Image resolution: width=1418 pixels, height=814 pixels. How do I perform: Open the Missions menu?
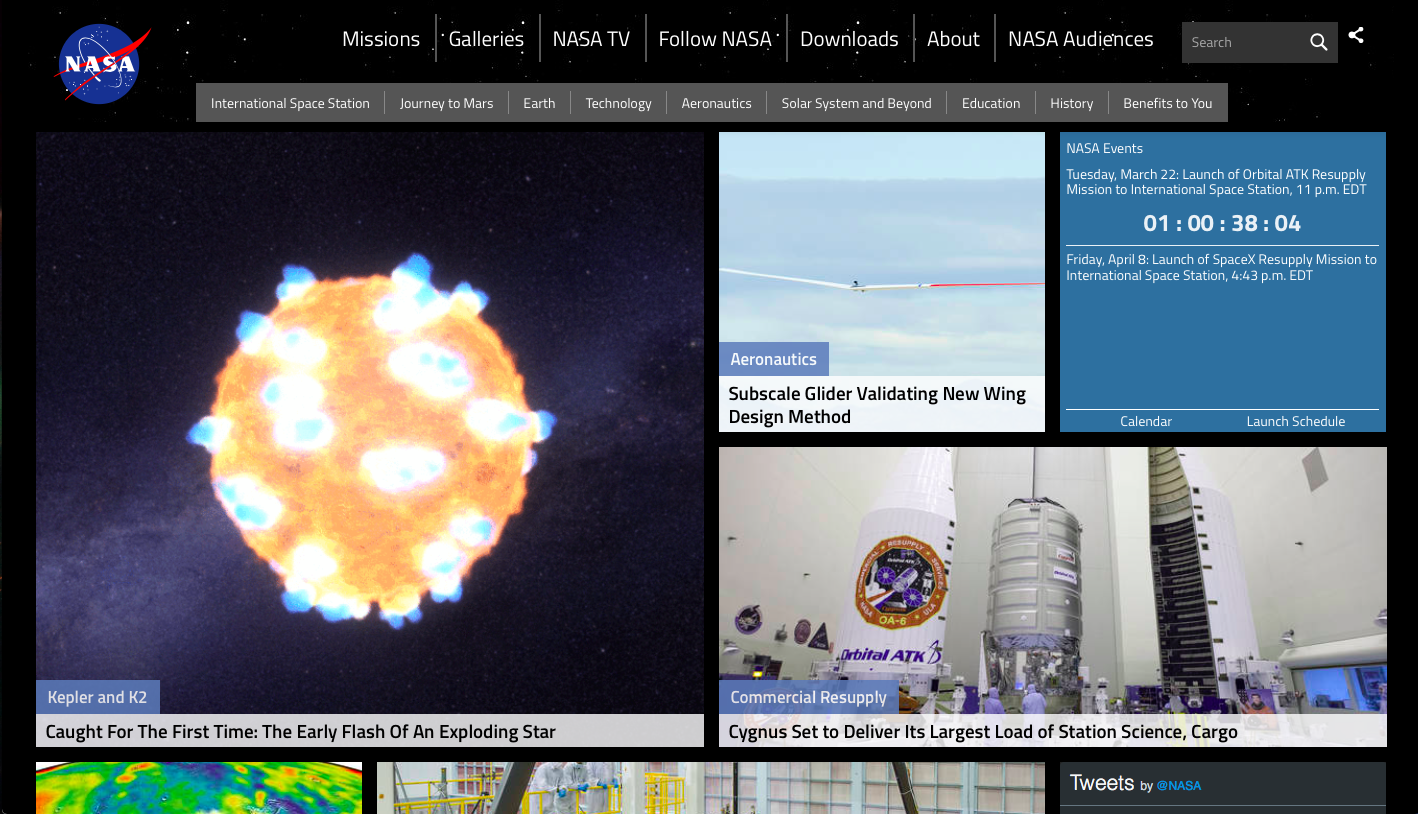(x=380, y=39)
